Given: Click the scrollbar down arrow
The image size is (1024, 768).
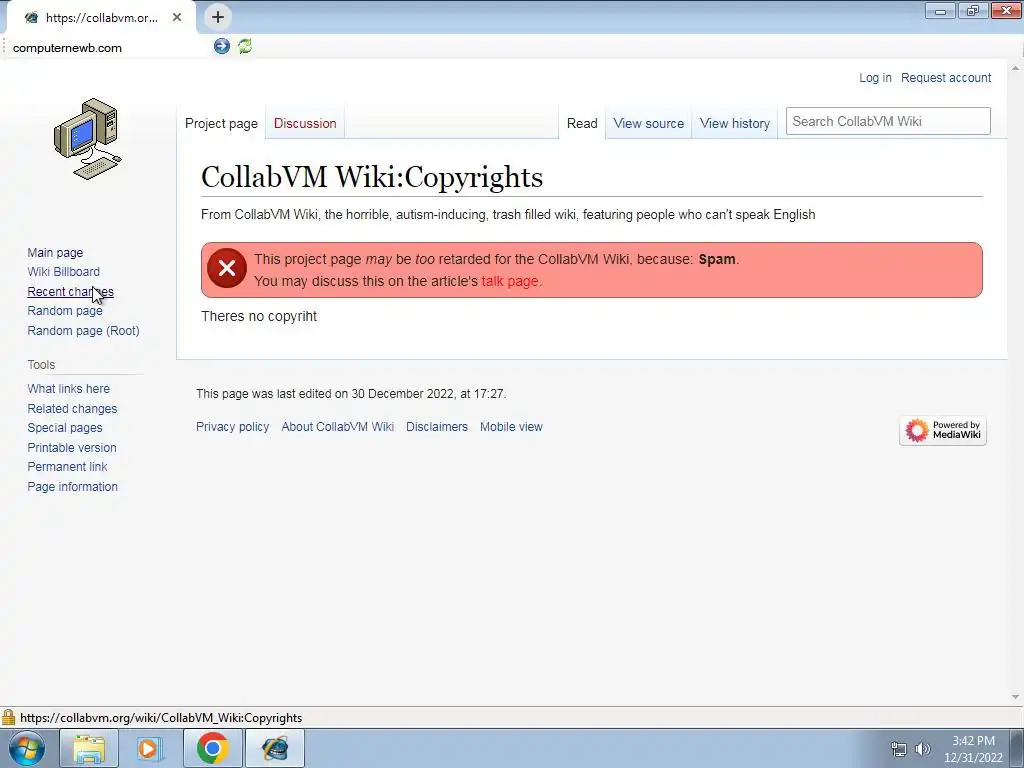Looking at the screenshot, I should click(x=1016, y=697).
